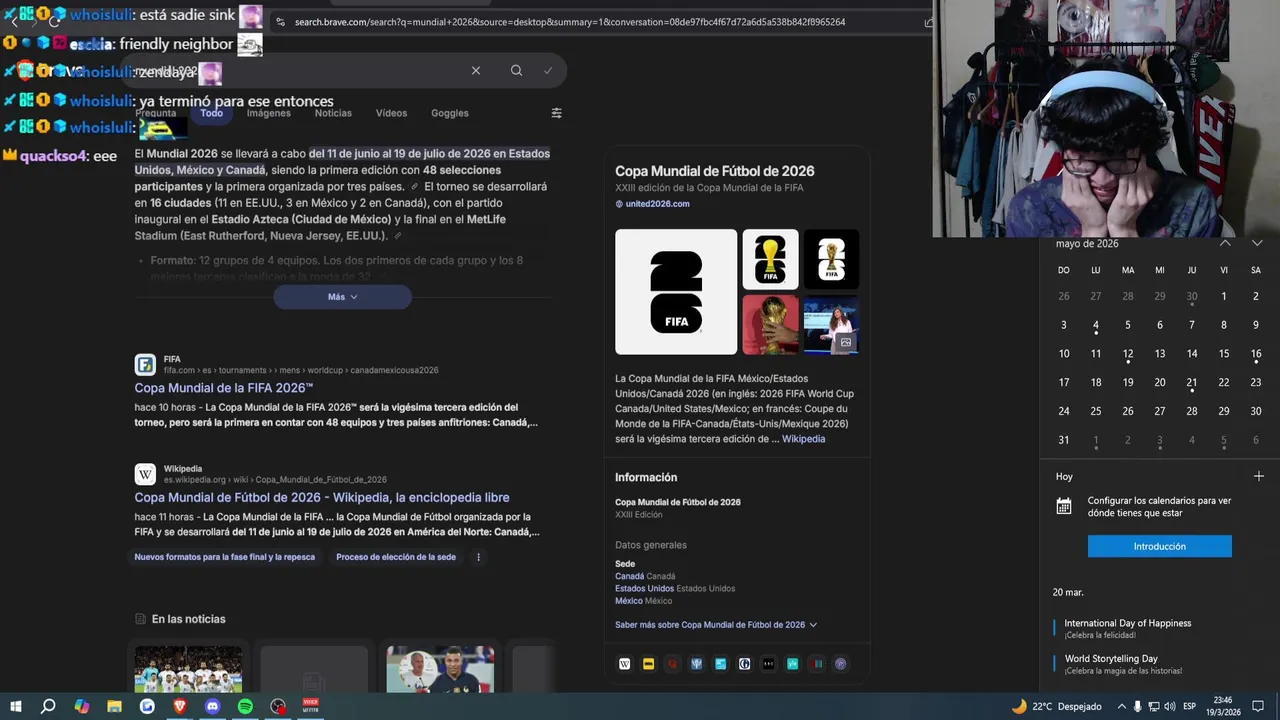
Task: Select day 21 in the calendar
Action: tap(1192, 383)
